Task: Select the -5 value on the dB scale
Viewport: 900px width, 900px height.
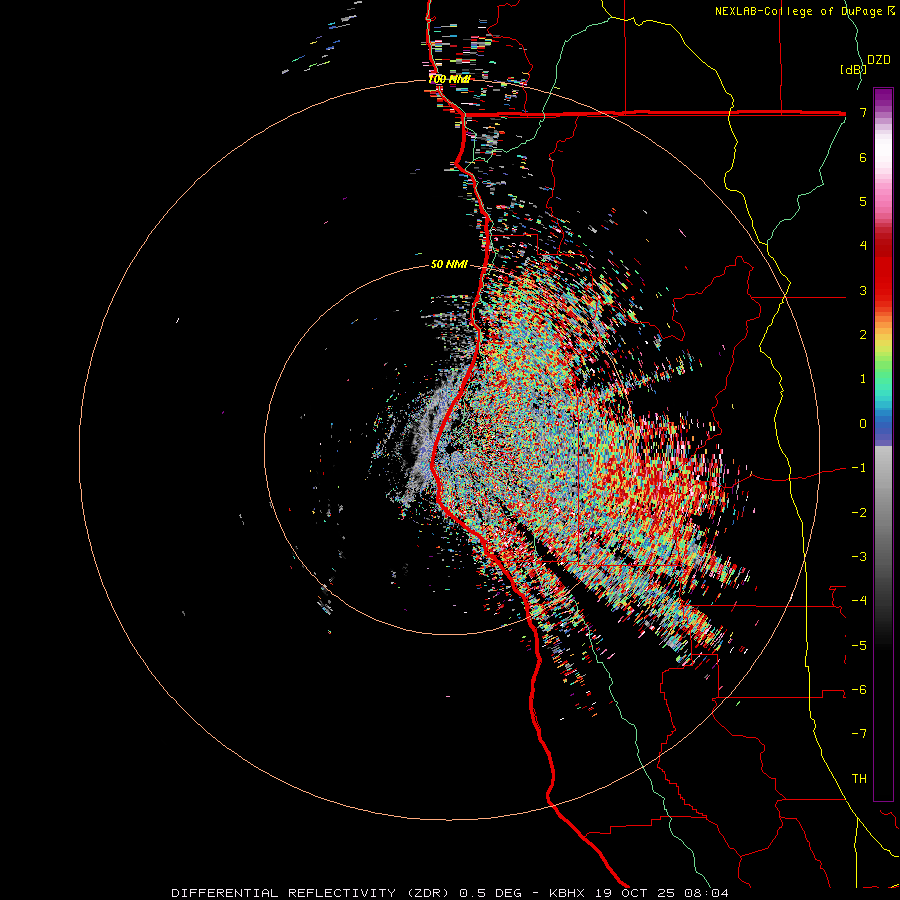Action: point(859,646)
